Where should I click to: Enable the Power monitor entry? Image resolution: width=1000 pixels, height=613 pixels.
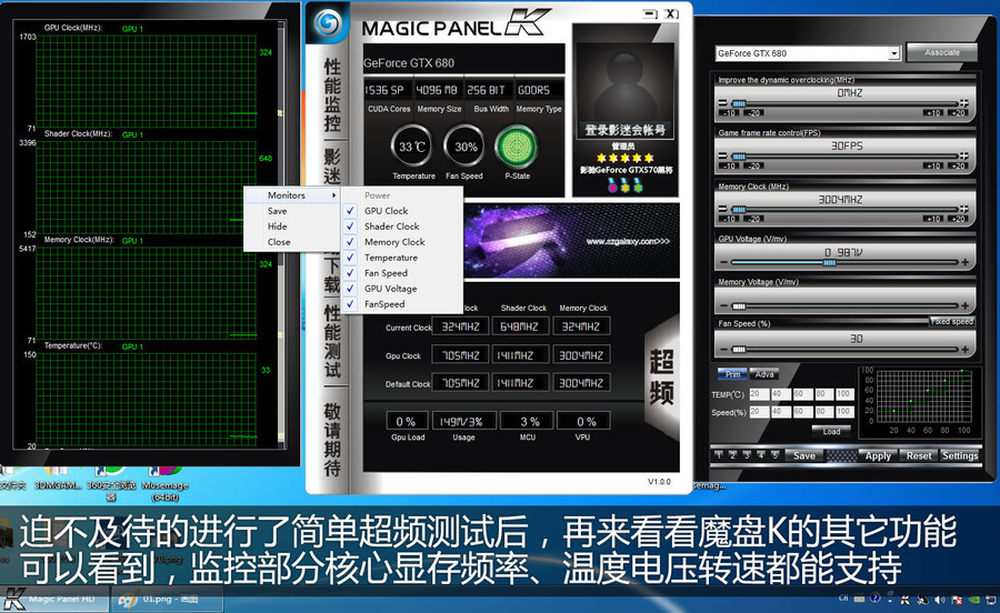point(402,195)
